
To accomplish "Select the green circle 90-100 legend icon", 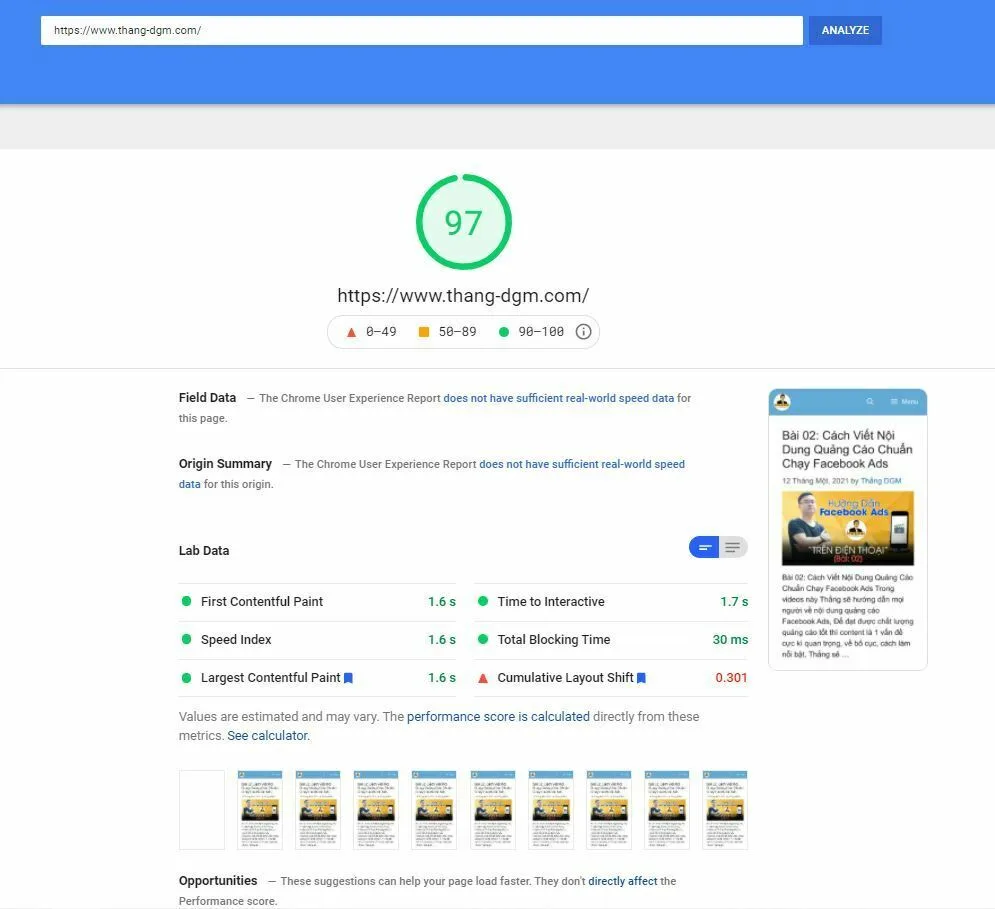I will (504, 332).
